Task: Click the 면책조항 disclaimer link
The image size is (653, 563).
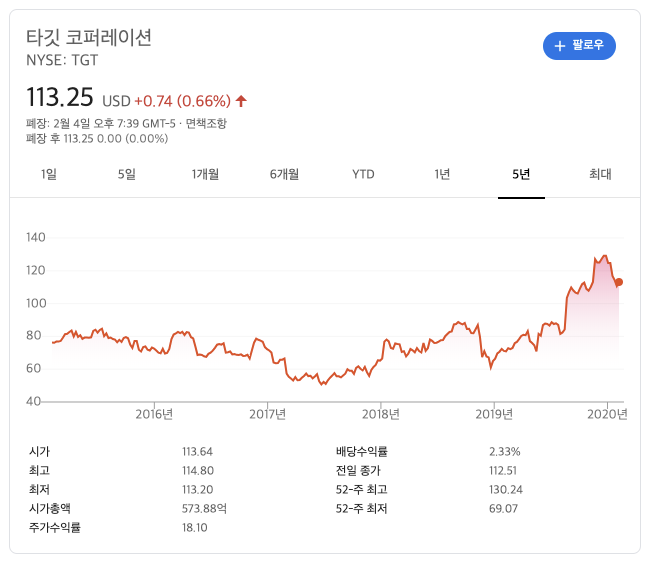Action: [206, 123]
